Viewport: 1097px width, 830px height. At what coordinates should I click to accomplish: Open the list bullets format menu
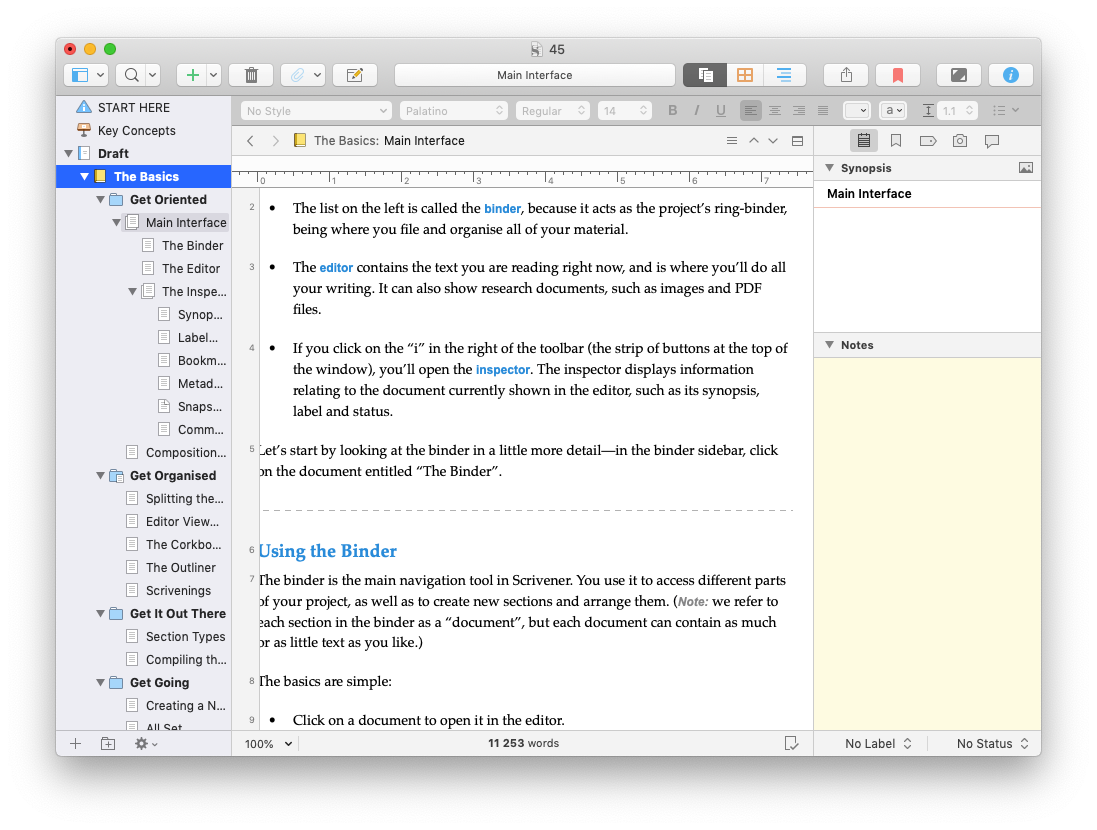(x=1006, y=111)
